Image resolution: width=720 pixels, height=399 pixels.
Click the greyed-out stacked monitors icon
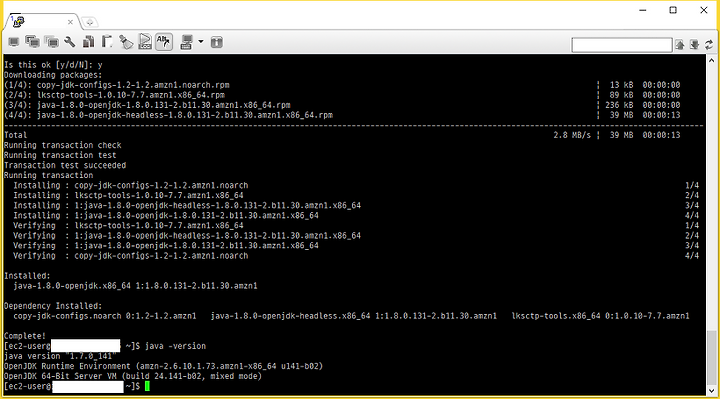pos(52,42)
